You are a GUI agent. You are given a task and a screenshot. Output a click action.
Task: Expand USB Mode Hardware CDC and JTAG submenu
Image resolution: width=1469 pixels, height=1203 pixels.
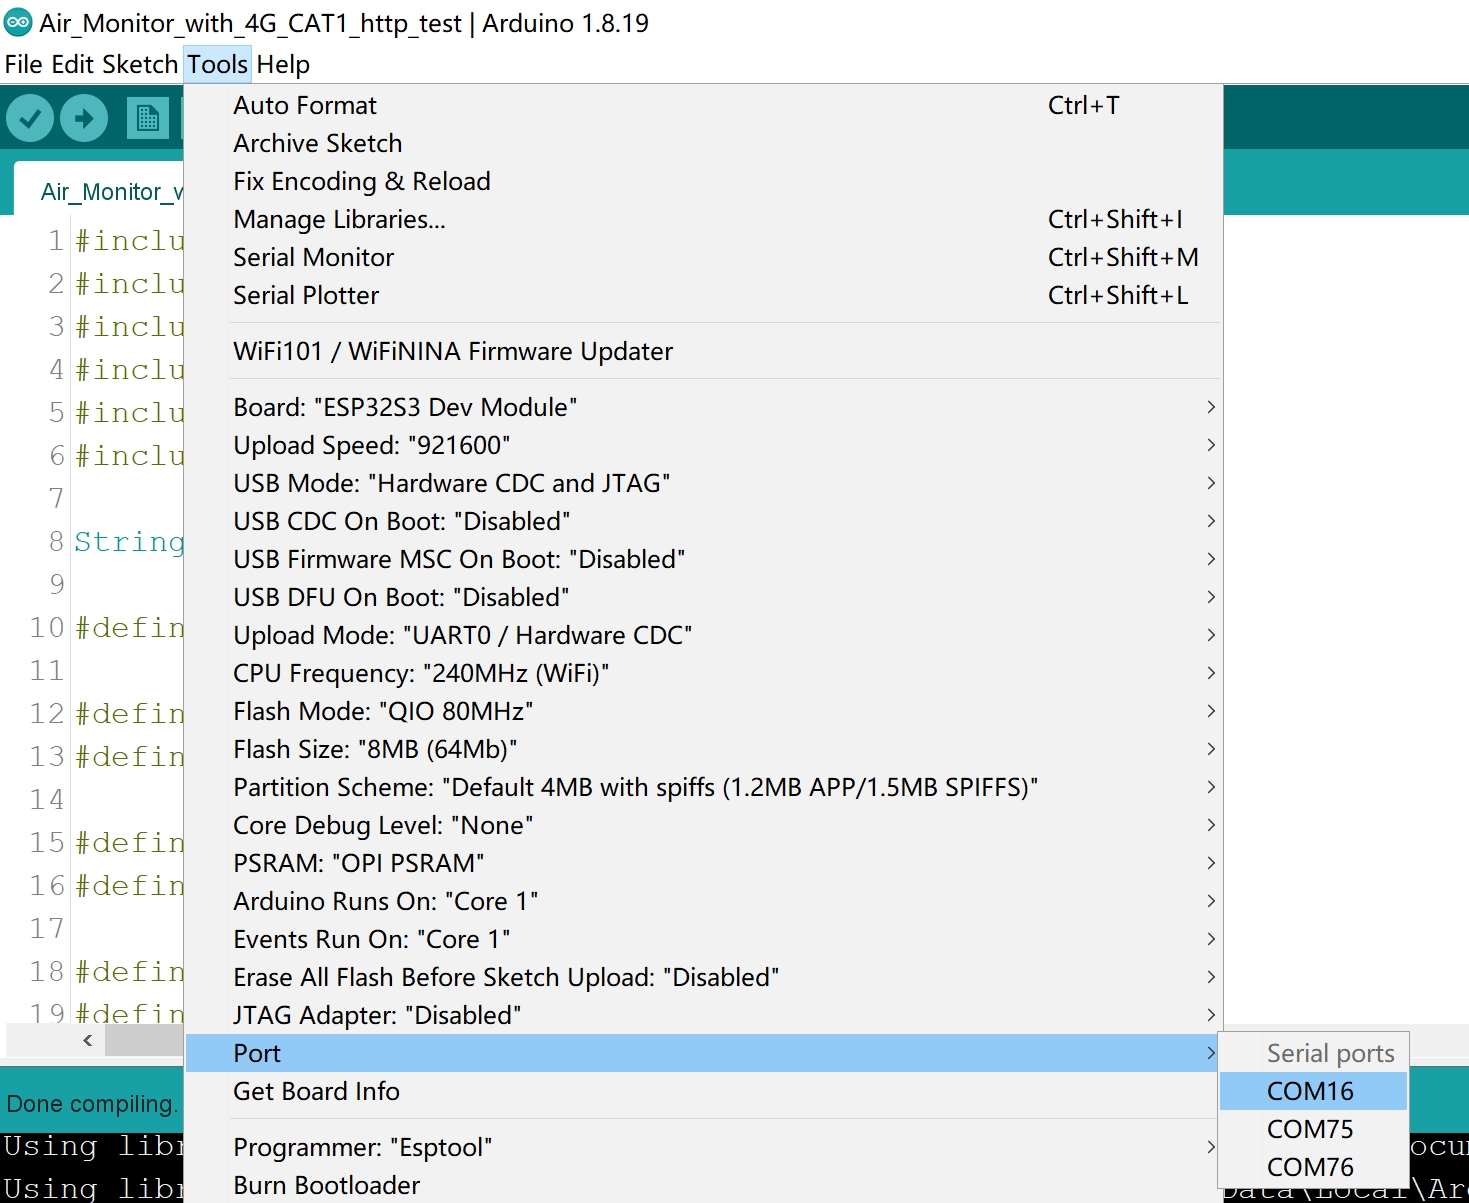click(x=703, y=483)
